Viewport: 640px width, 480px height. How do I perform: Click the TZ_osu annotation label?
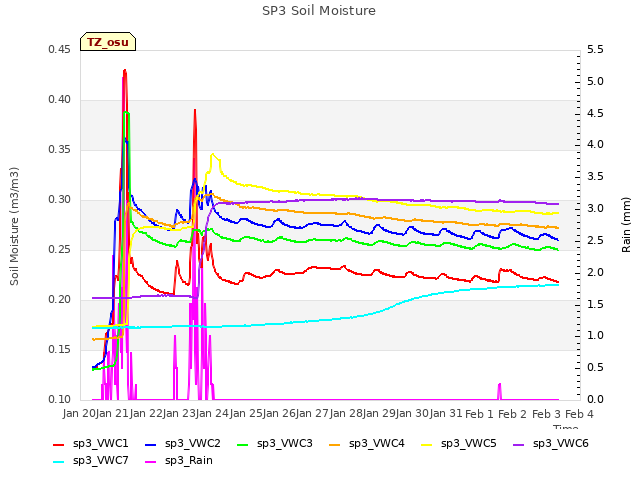click(108, 42)
